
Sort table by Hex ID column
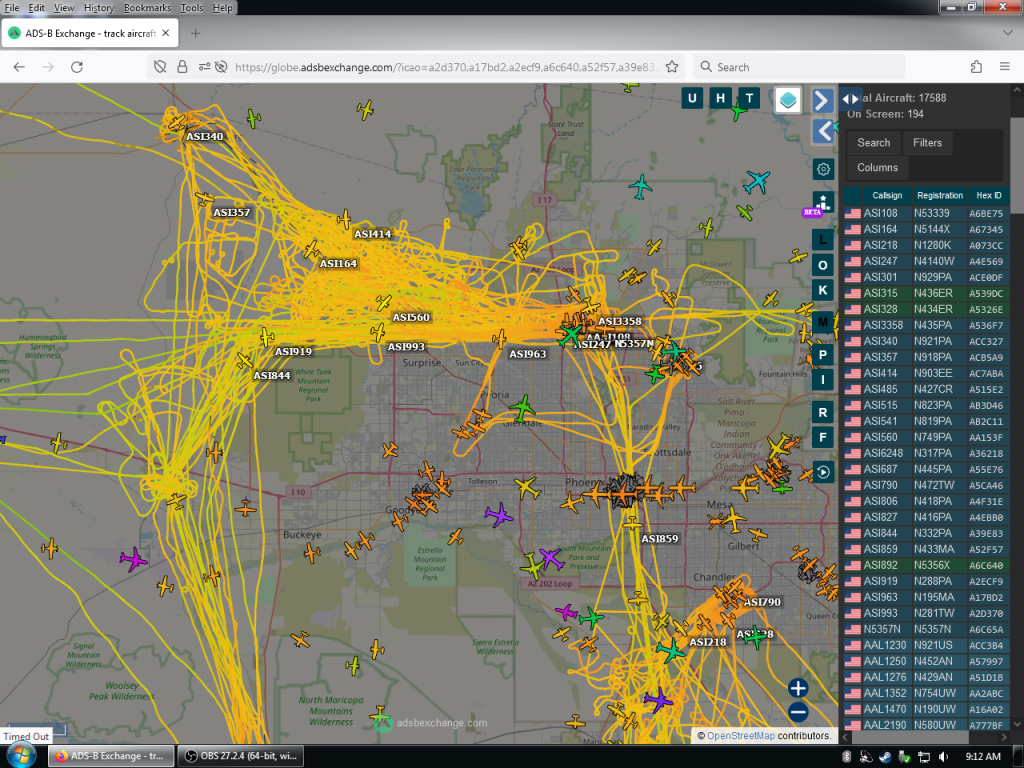pos(989,195)
